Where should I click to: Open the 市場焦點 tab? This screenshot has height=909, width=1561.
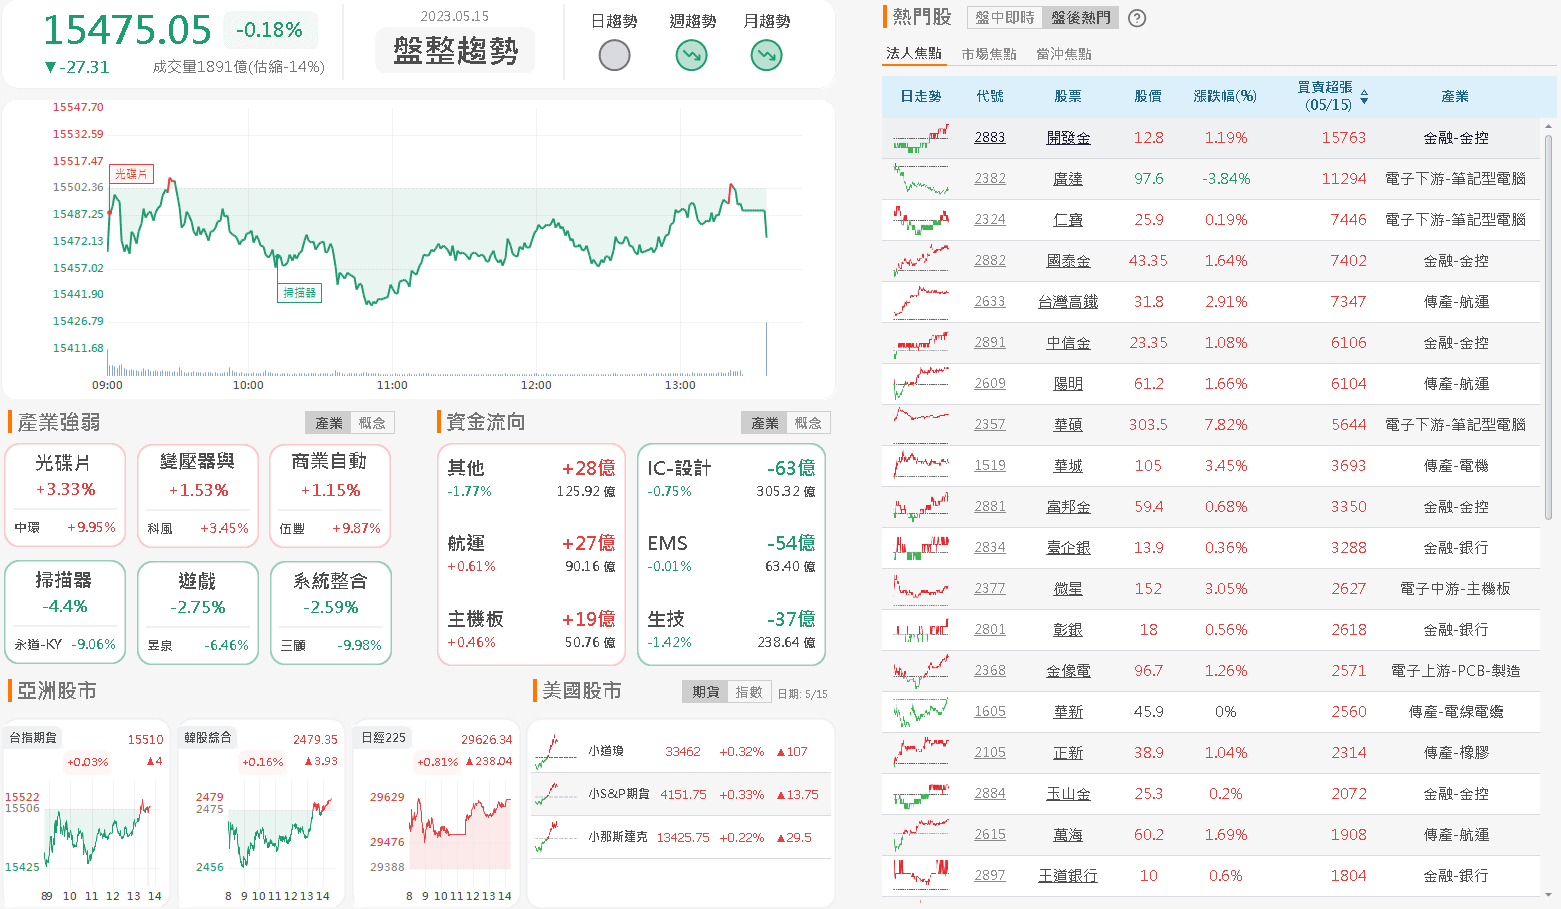click(989, 54)
